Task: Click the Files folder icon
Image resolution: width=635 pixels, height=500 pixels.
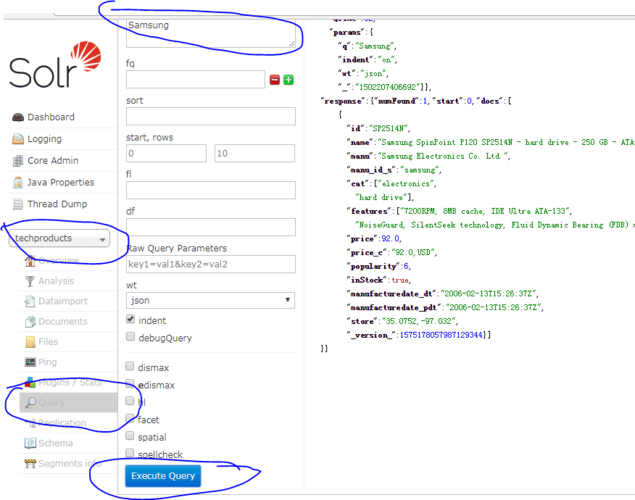Action: [30, 342]
